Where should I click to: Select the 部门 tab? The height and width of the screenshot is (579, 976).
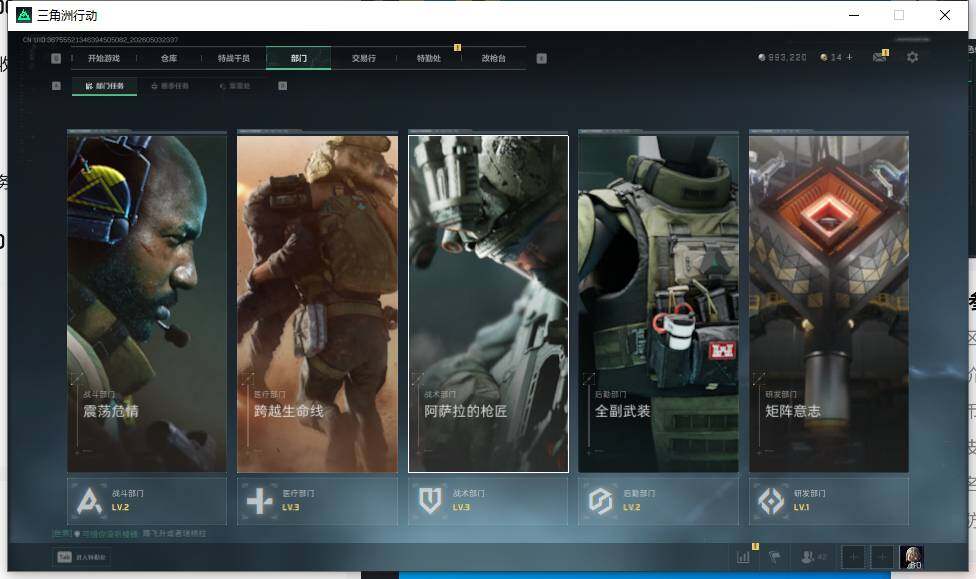coord(299,58)
